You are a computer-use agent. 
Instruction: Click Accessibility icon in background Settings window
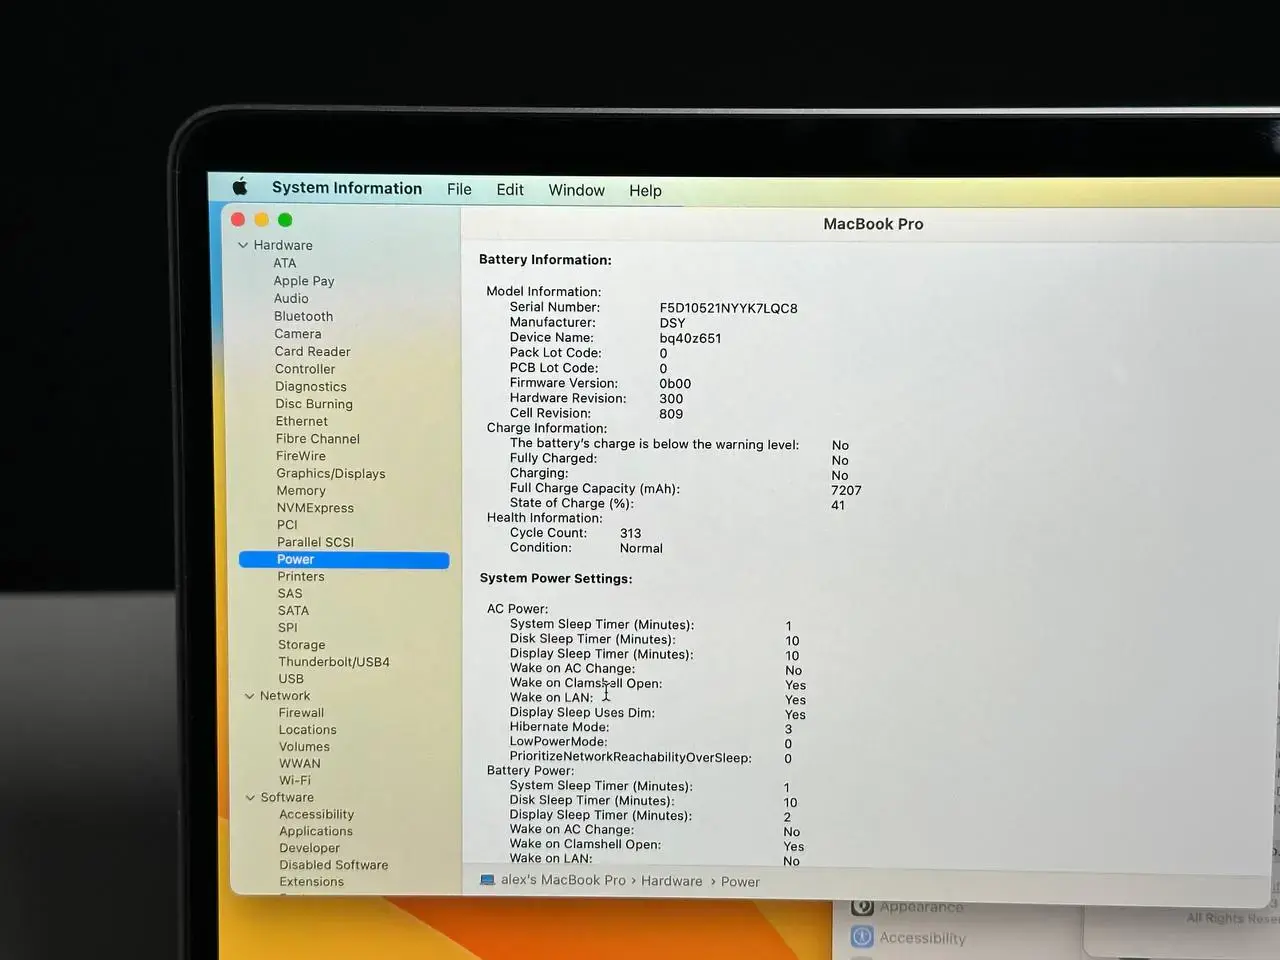(862, 937)
